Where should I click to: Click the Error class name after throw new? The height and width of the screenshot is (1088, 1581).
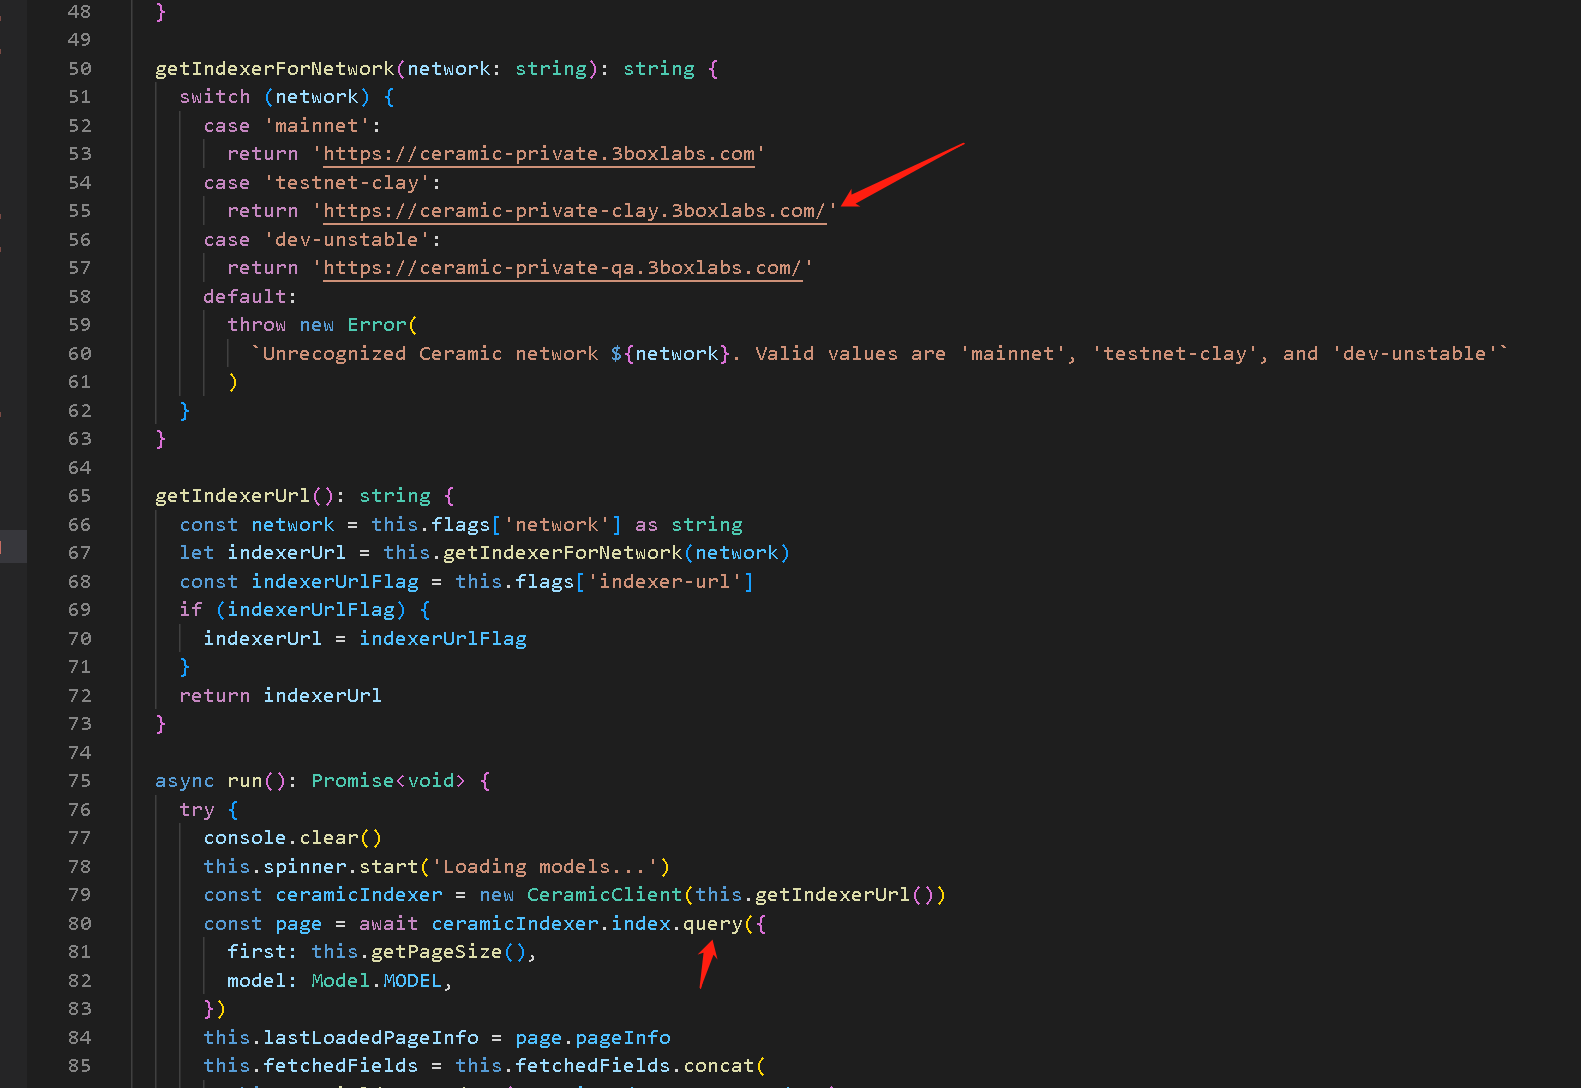[377, 325]
